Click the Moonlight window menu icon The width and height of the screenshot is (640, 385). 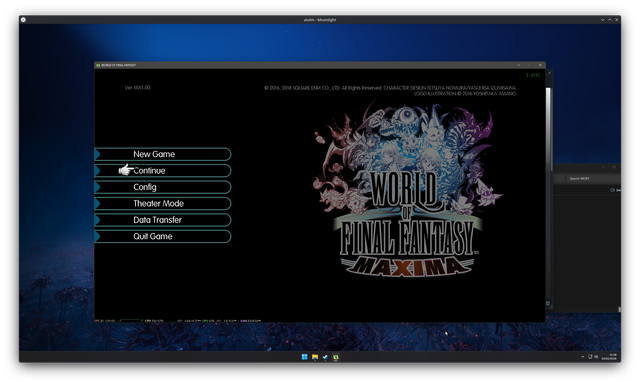[x=23, y=20]
